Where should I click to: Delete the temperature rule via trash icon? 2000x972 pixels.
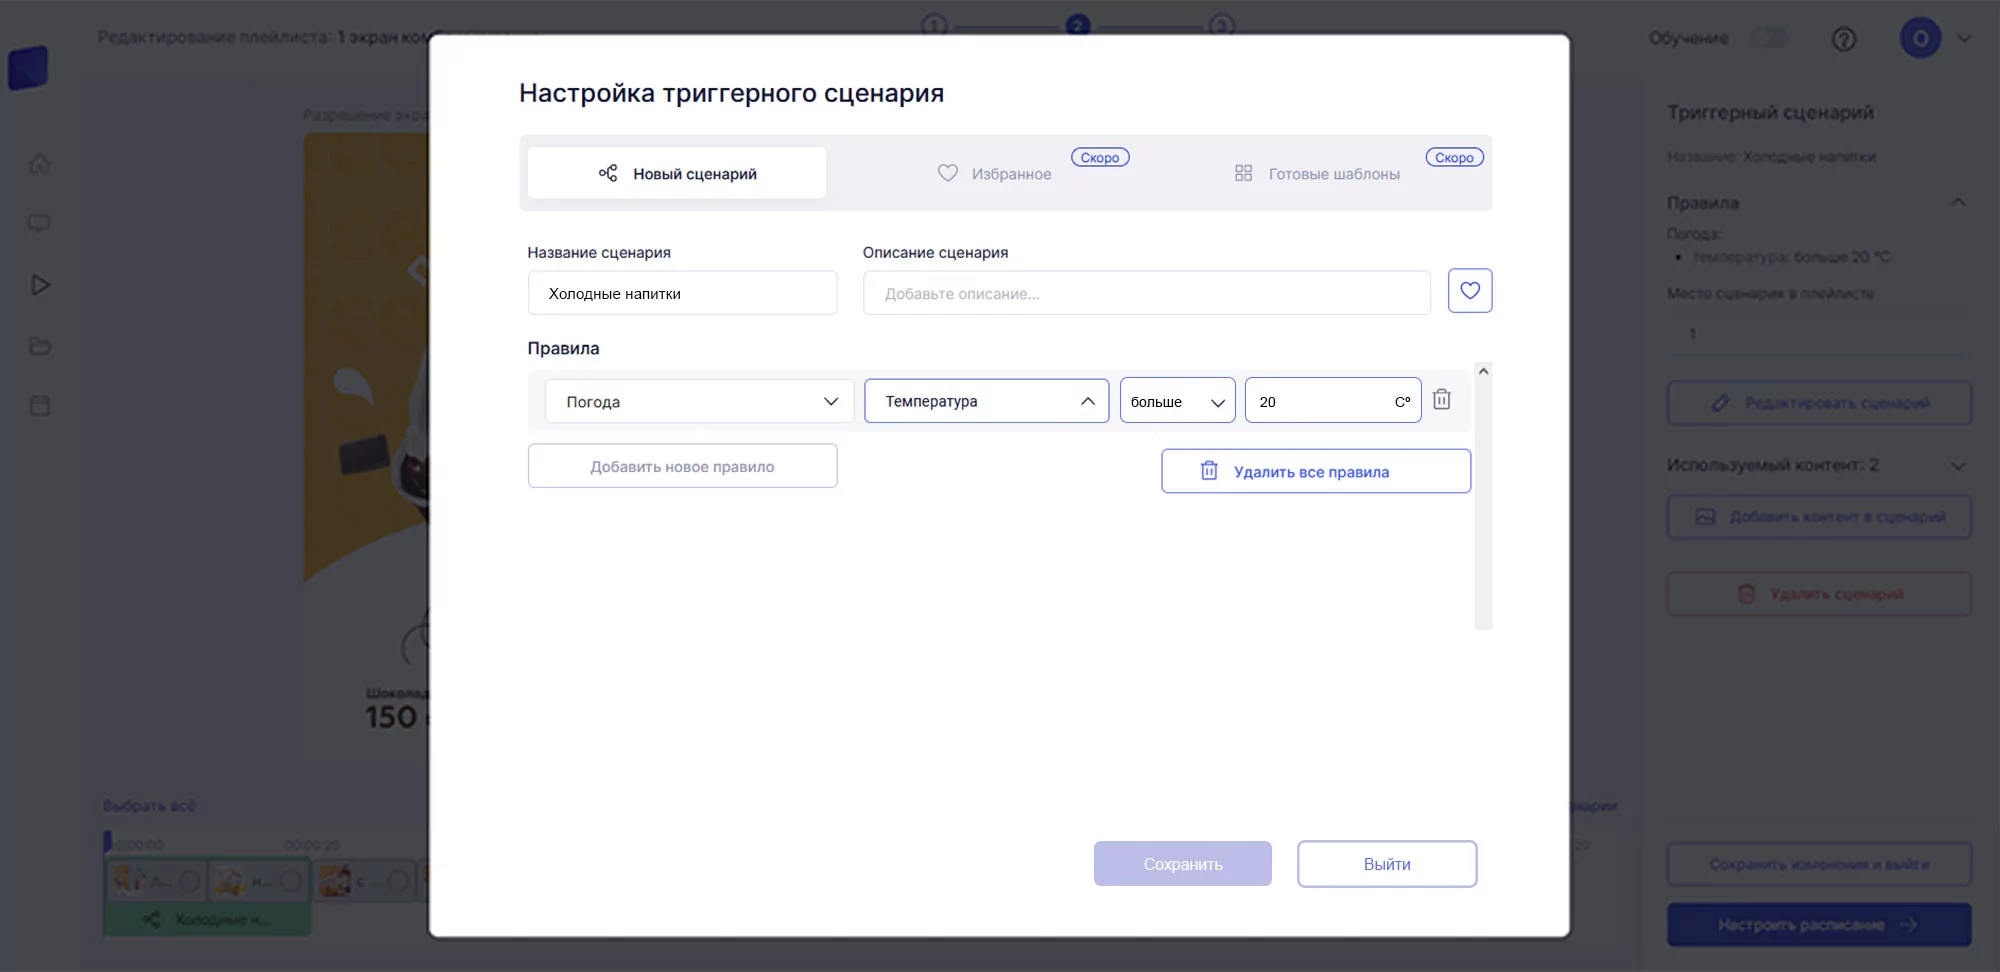1441,400
